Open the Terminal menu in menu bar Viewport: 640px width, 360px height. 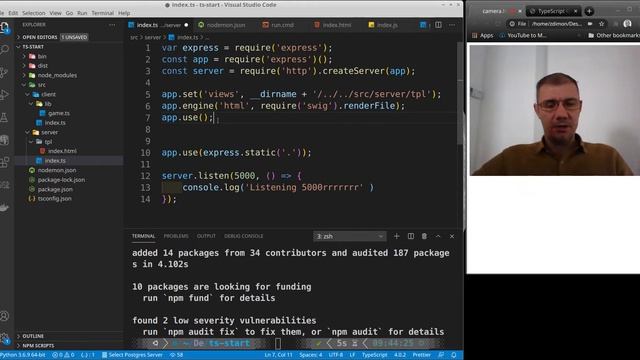point(102,13)
